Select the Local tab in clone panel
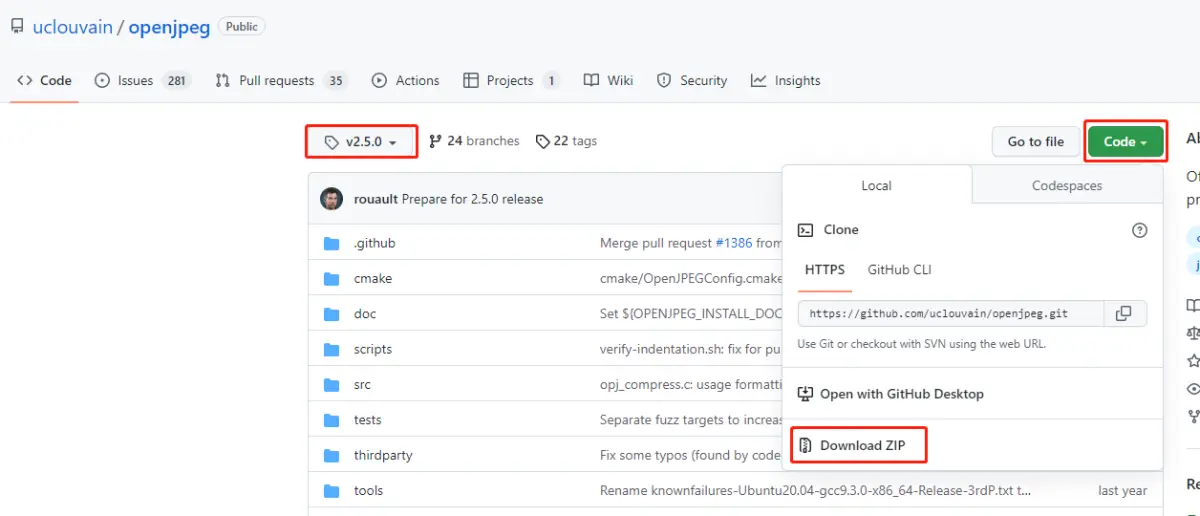 pyautogui.click(x=876, y=186)
